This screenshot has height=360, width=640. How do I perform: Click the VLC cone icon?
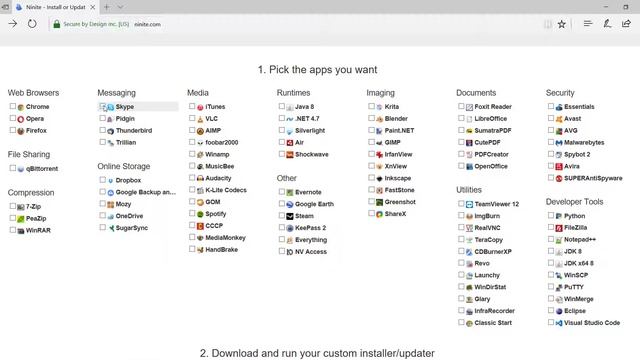point(200,119)
